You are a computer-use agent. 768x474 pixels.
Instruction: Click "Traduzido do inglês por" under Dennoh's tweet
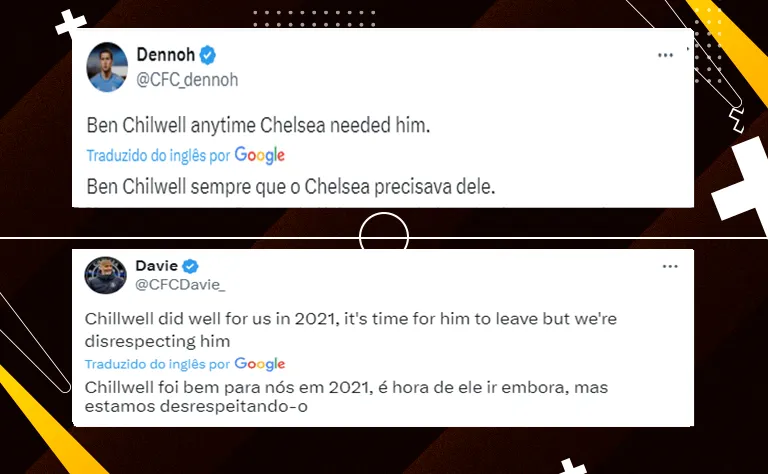point(158,156)
